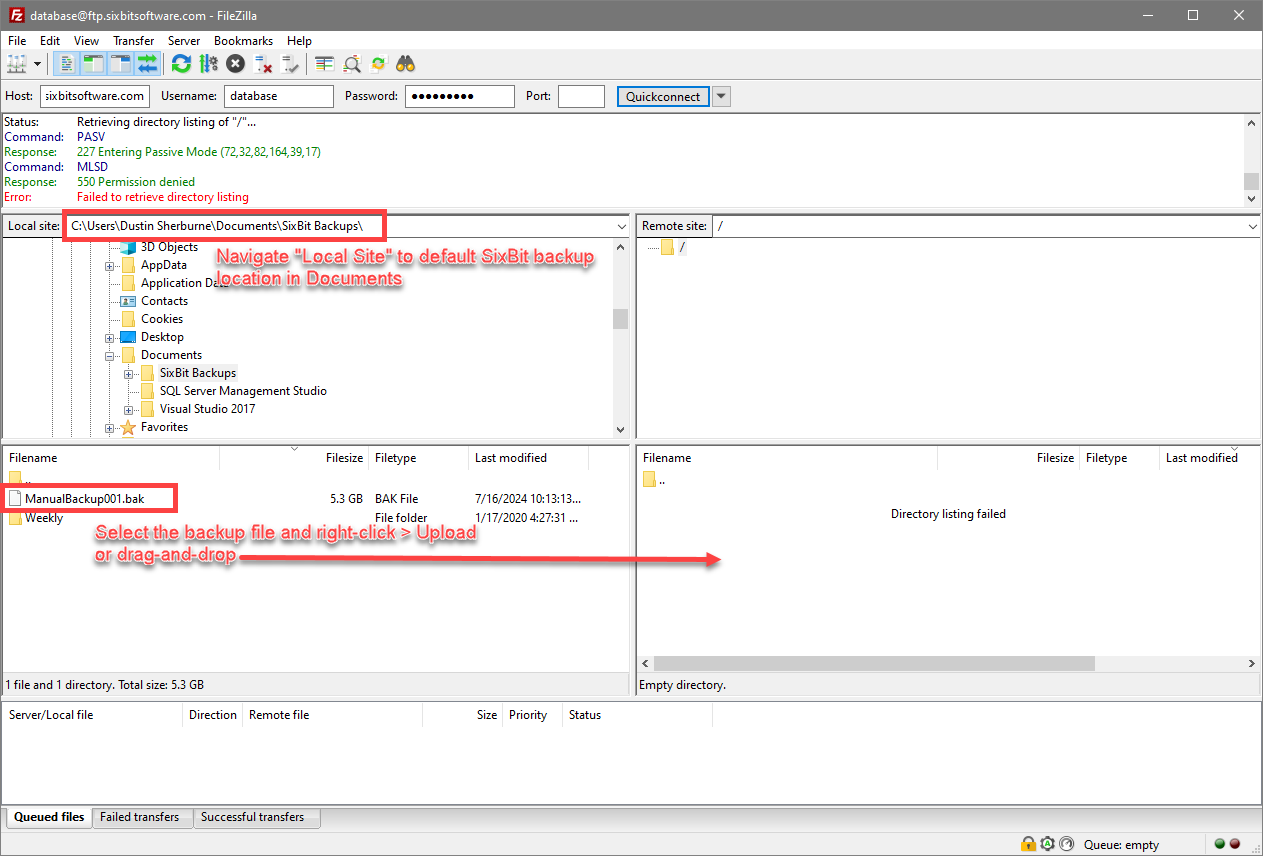Click the Password input field
Viewport: 1263px width, 856px height.
(x=460, y=96)
